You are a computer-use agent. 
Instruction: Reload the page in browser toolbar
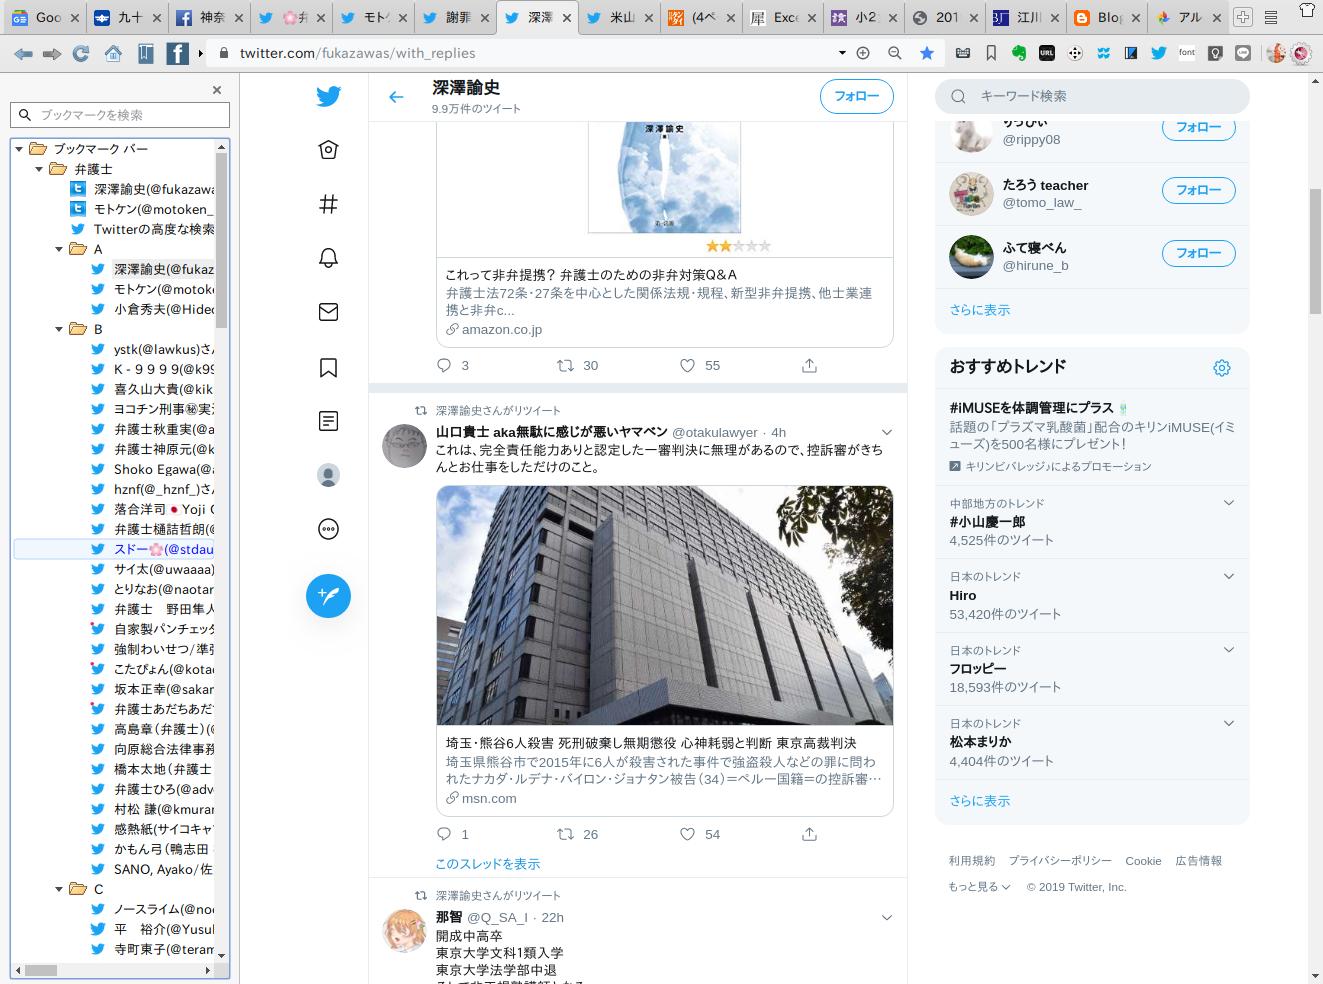coord(81,53)
